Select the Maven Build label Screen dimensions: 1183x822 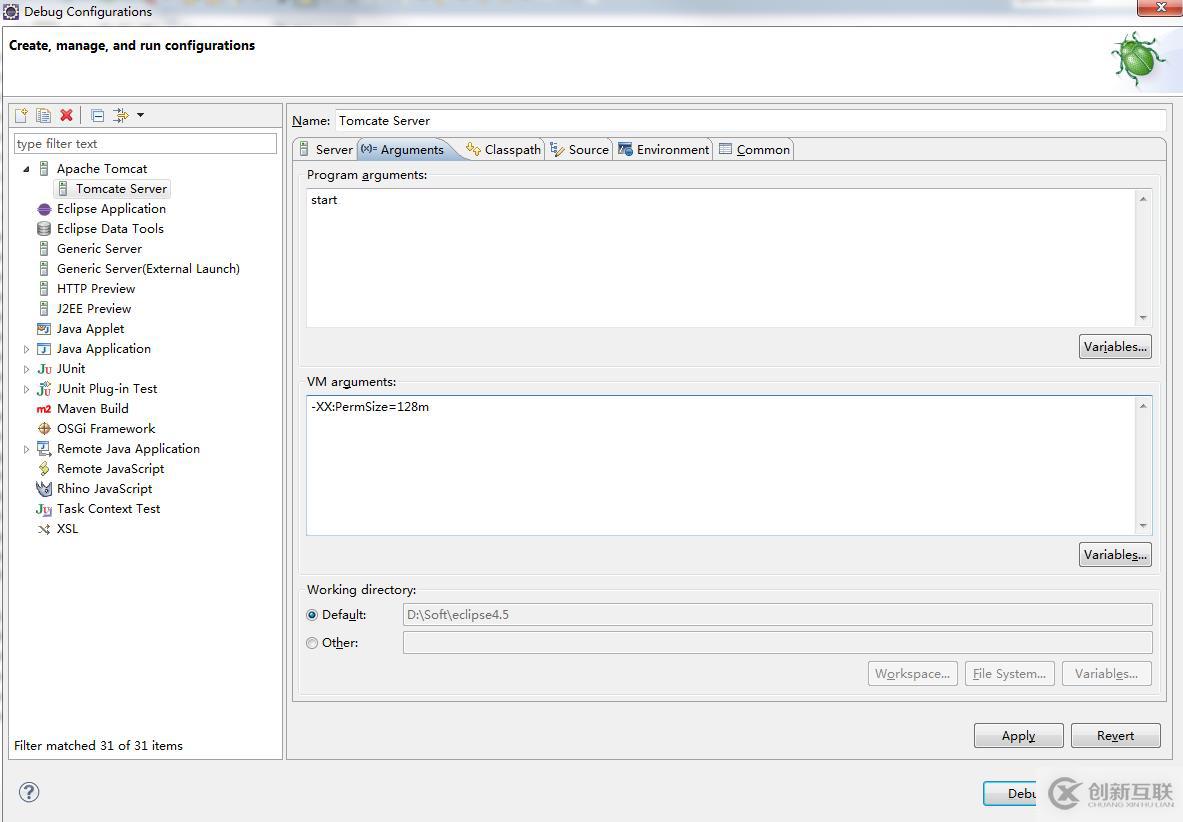pyautogui.click(x=93, y=409)
